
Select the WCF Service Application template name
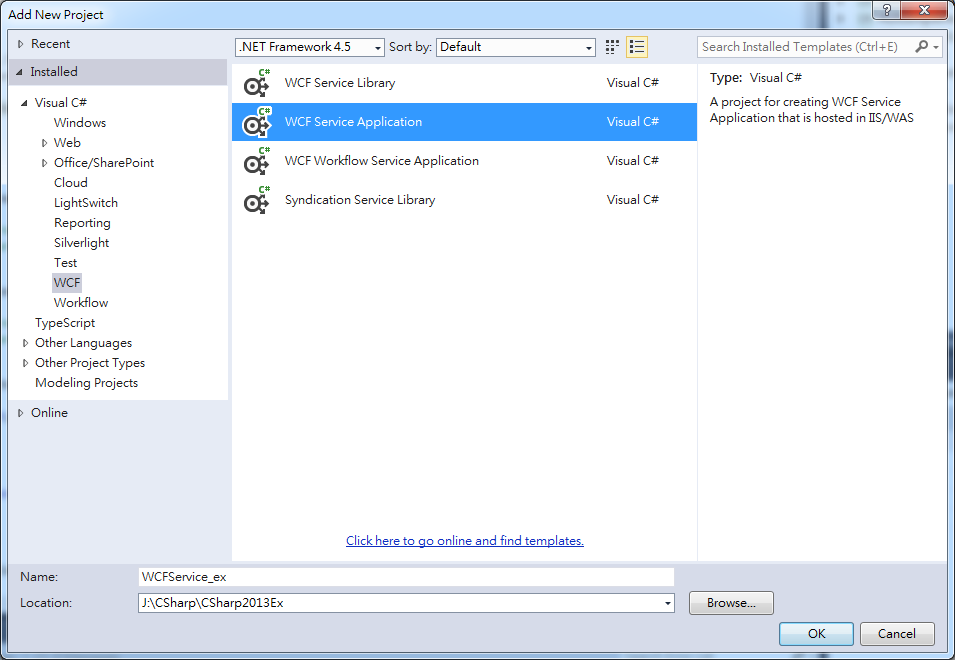[353, 122]
